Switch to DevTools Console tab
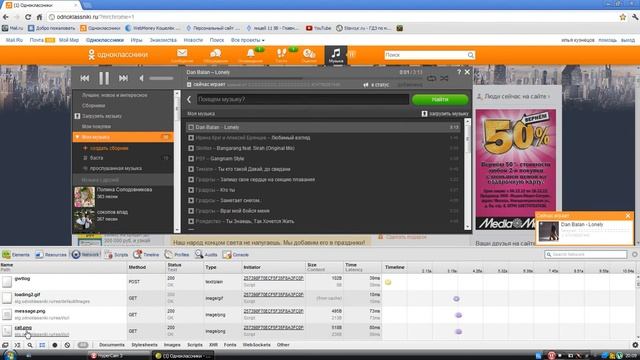 click(x=236, y=255)
